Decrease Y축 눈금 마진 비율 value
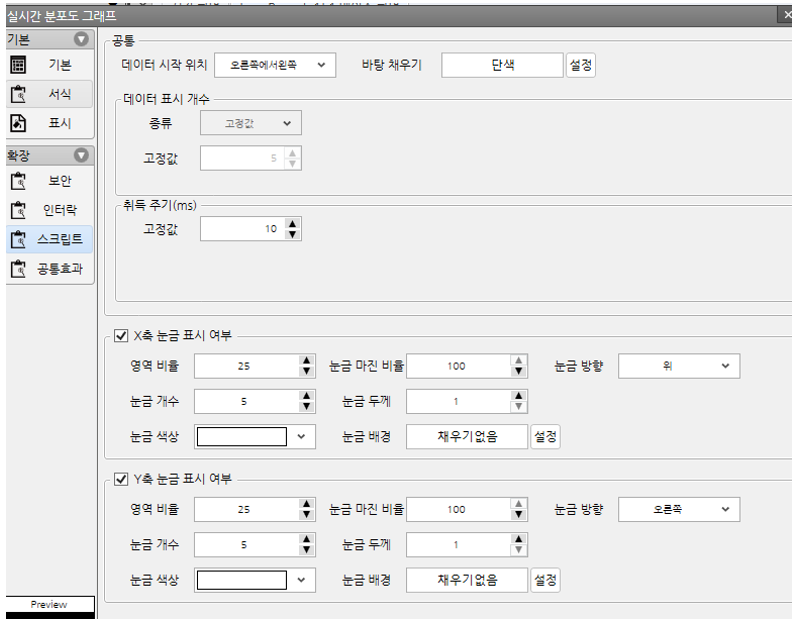This screenshot has width=797, height=625. click(x=518, y=514)
